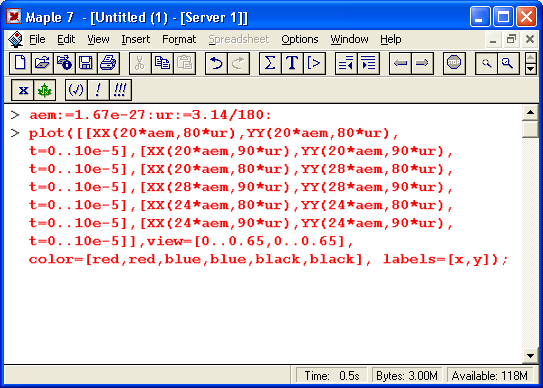Place cursor in the aem:=1.67e-27 line
Viewport: 543px width, 388px height.
150,115
